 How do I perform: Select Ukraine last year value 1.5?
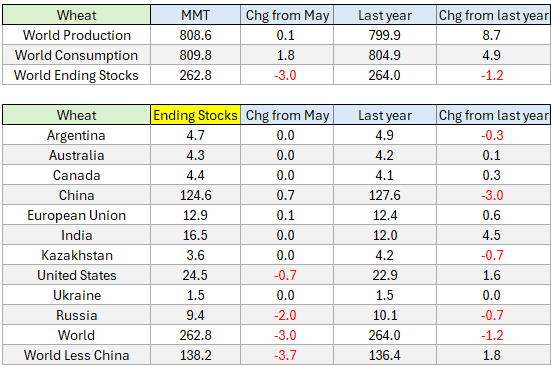385,296
